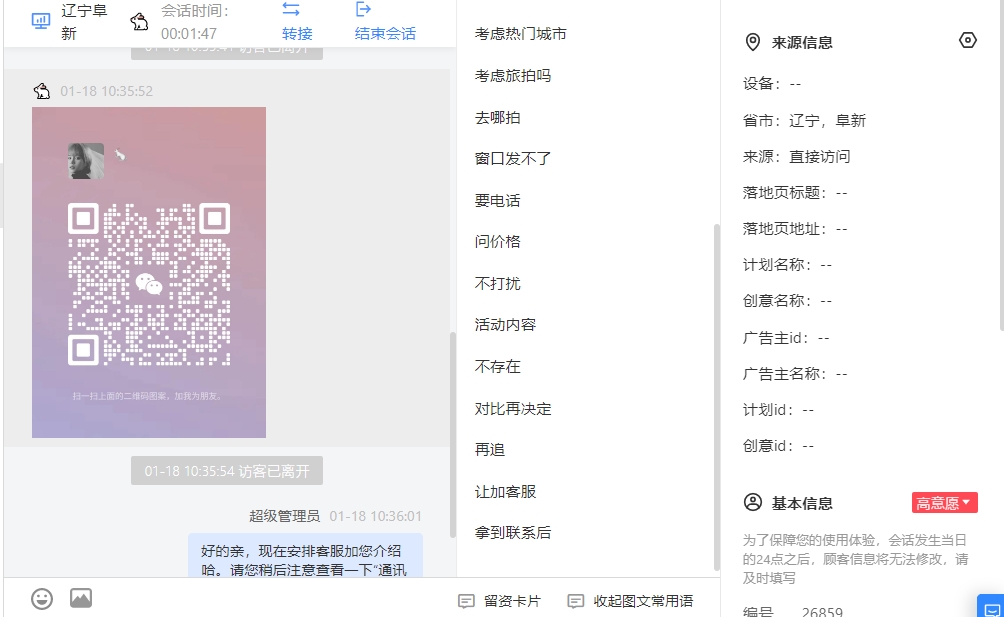This screenshot has height=617, width=1004.
Task: Choose the 活动内容 quick phrase
Action: (x=505, y=325)
